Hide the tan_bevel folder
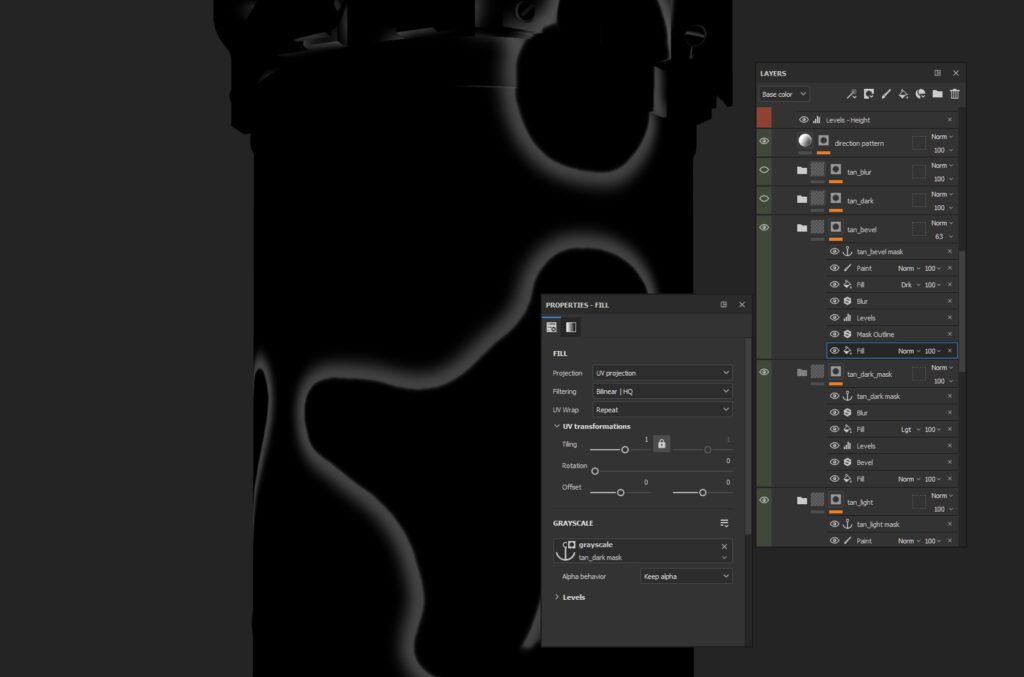Image resolution: width=1024 pixels, height=677 pixels. click(764, 227)
